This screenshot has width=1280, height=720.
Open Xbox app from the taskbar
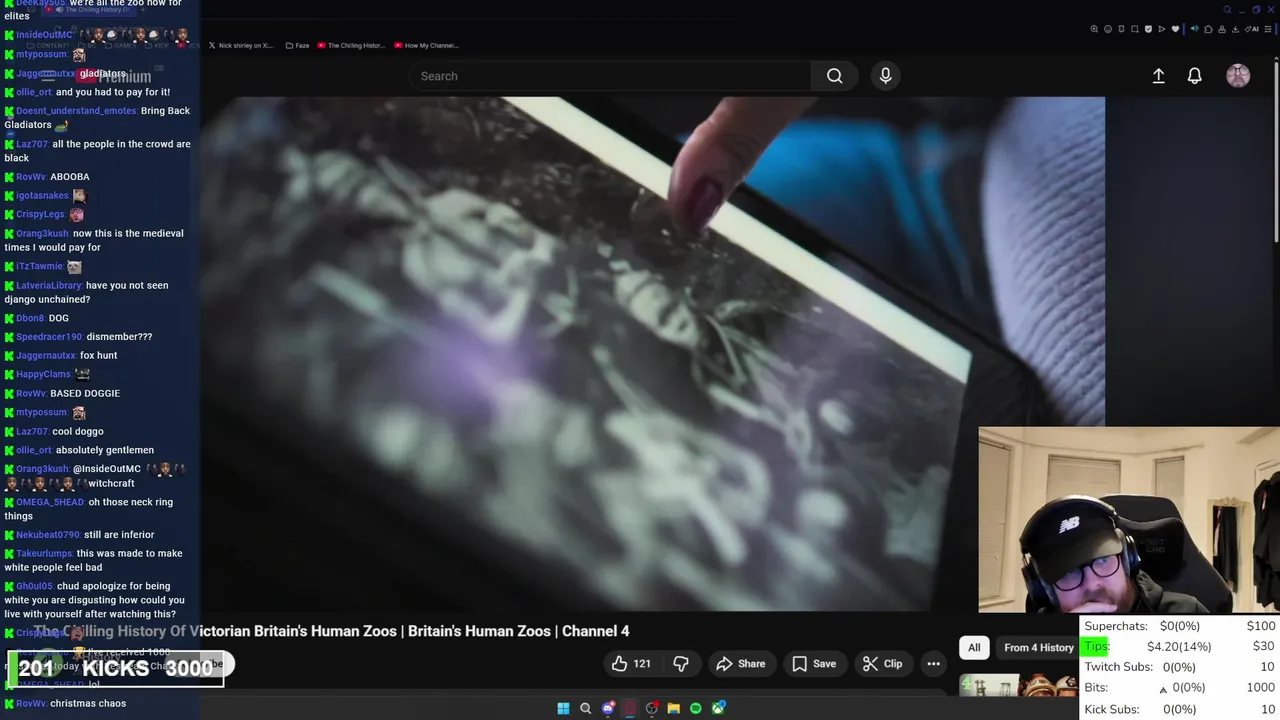[718, 708]
